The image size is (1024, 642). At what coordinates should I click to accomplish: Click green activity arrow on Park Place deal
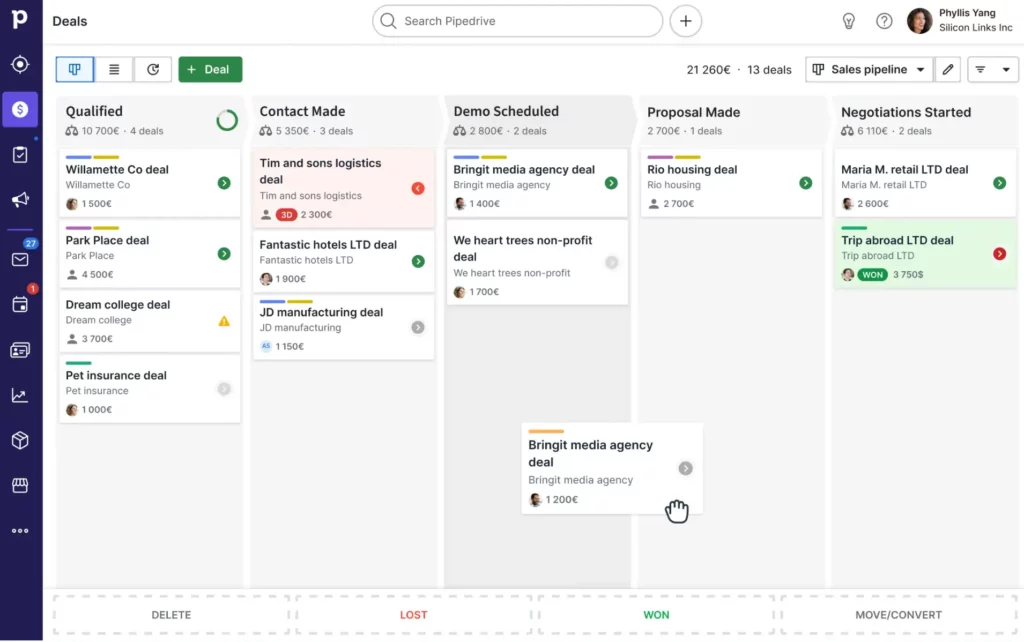click(x=224, y=253)
